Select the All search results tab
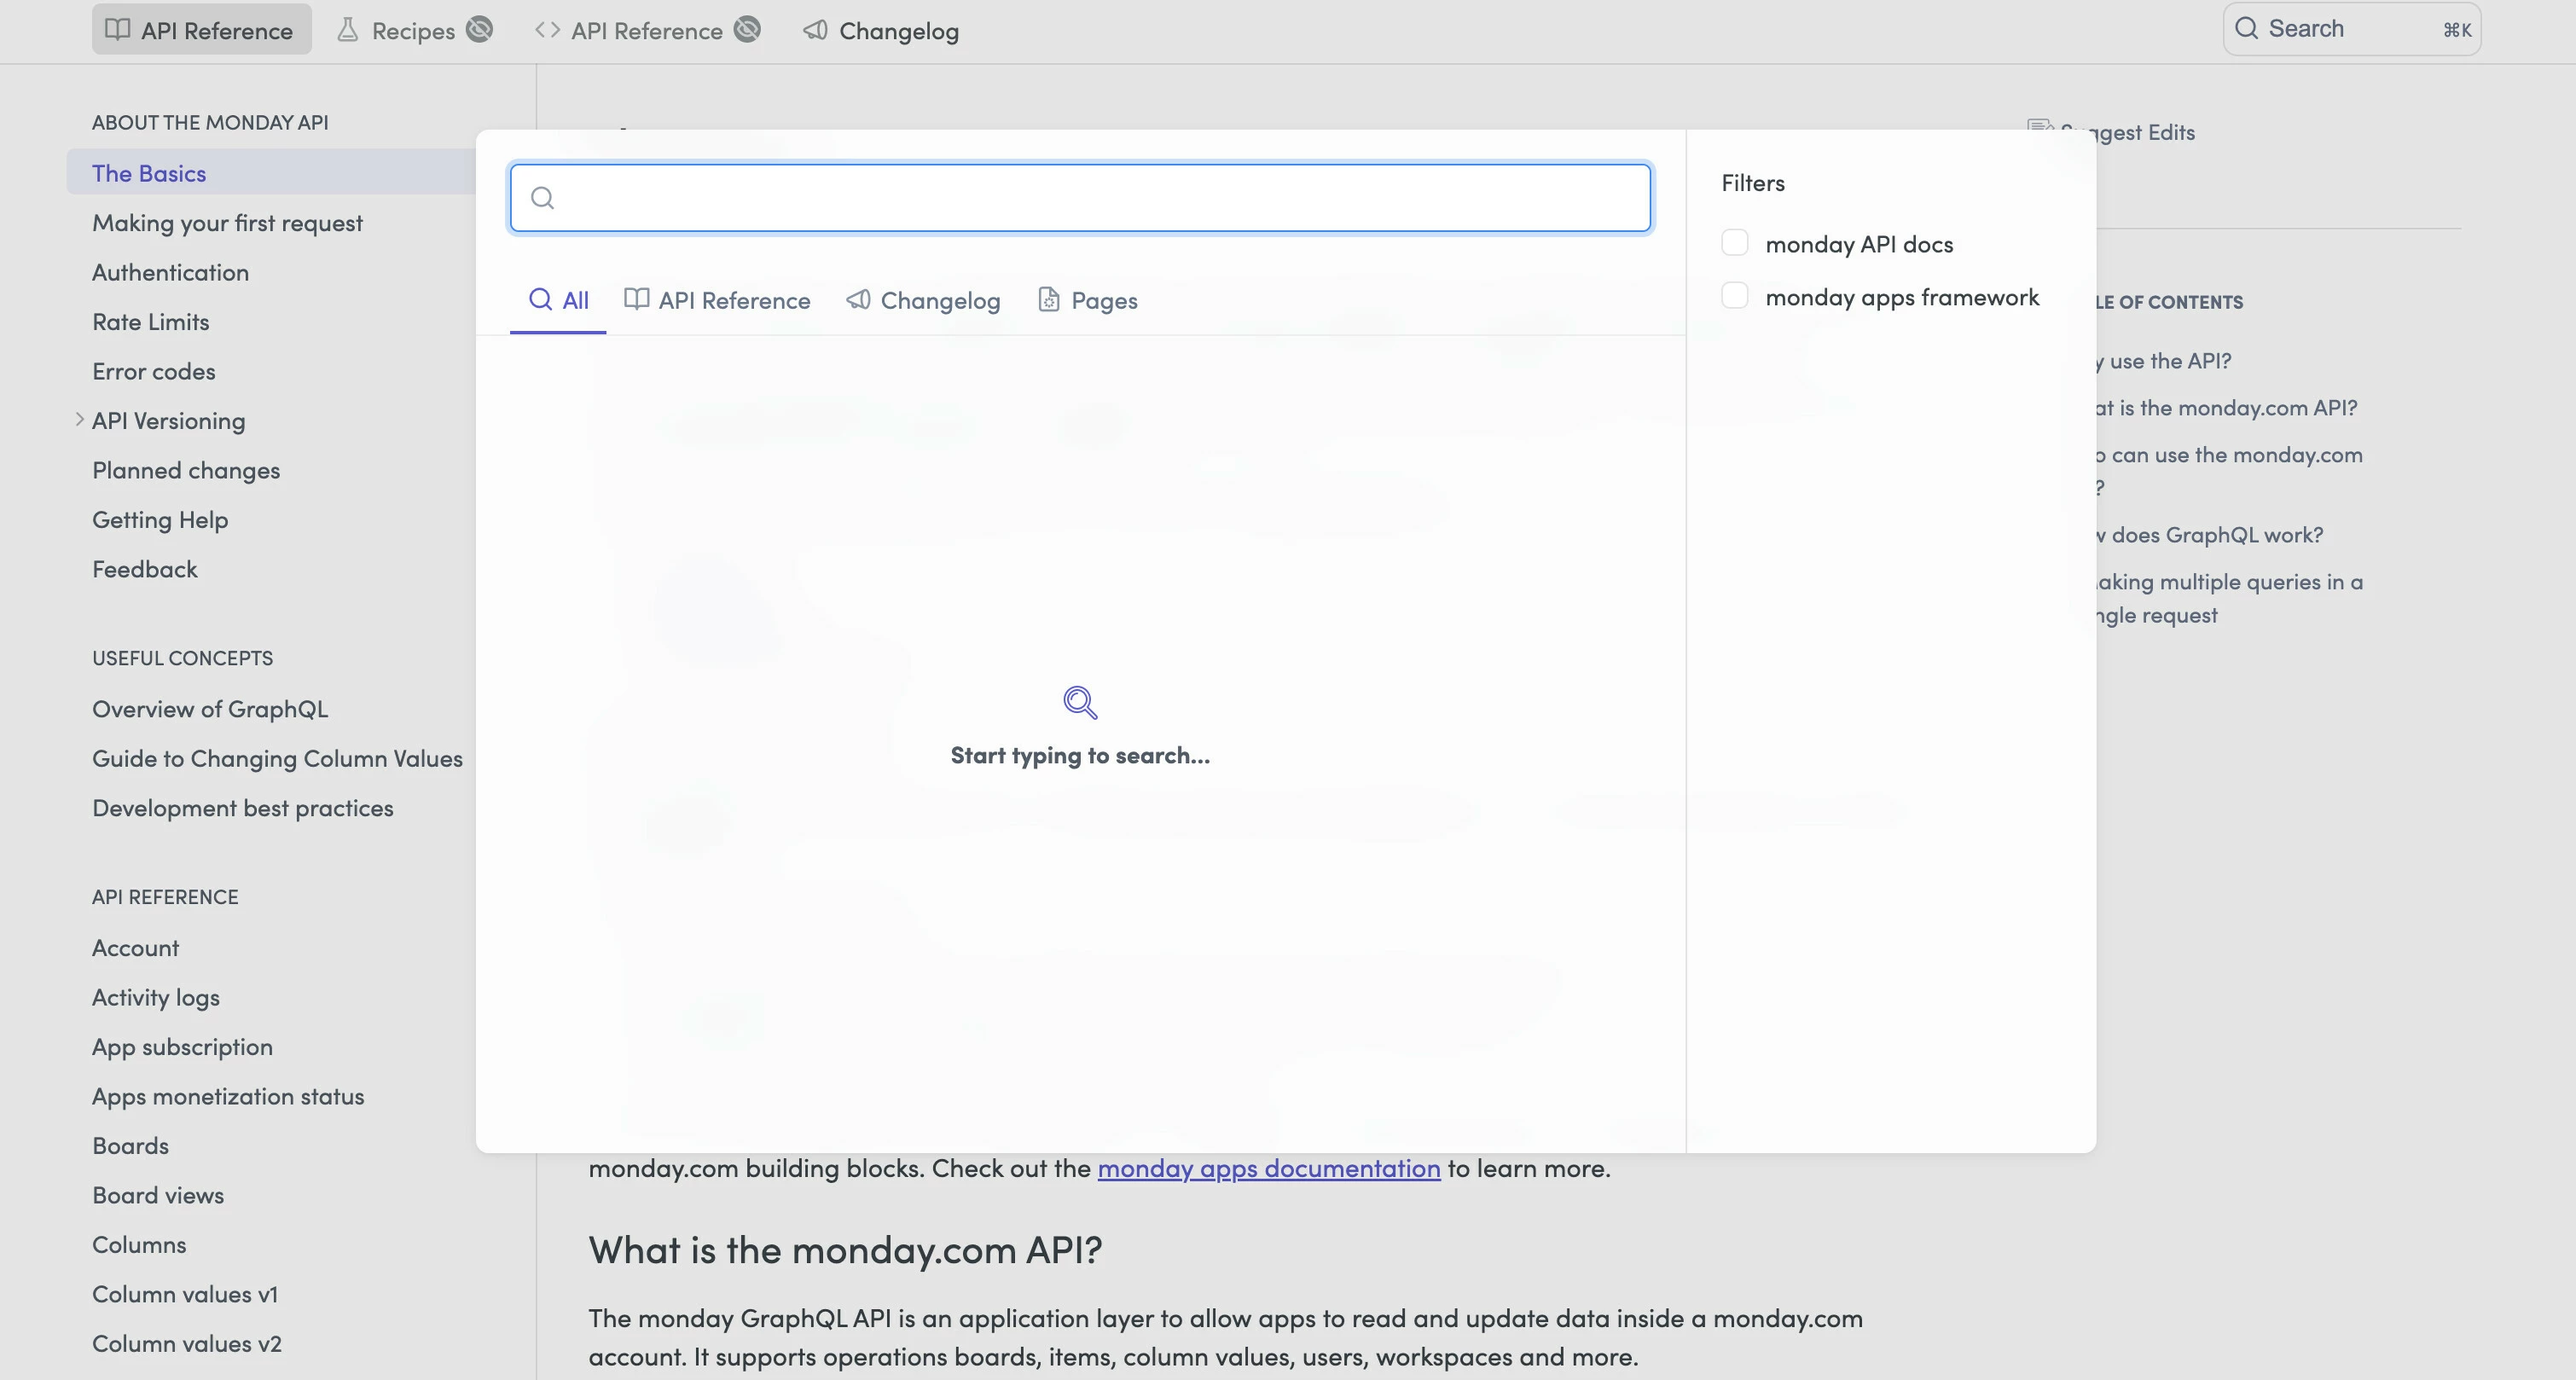The width and height of the screenshot is (2576, 1380). pos(558,300)
